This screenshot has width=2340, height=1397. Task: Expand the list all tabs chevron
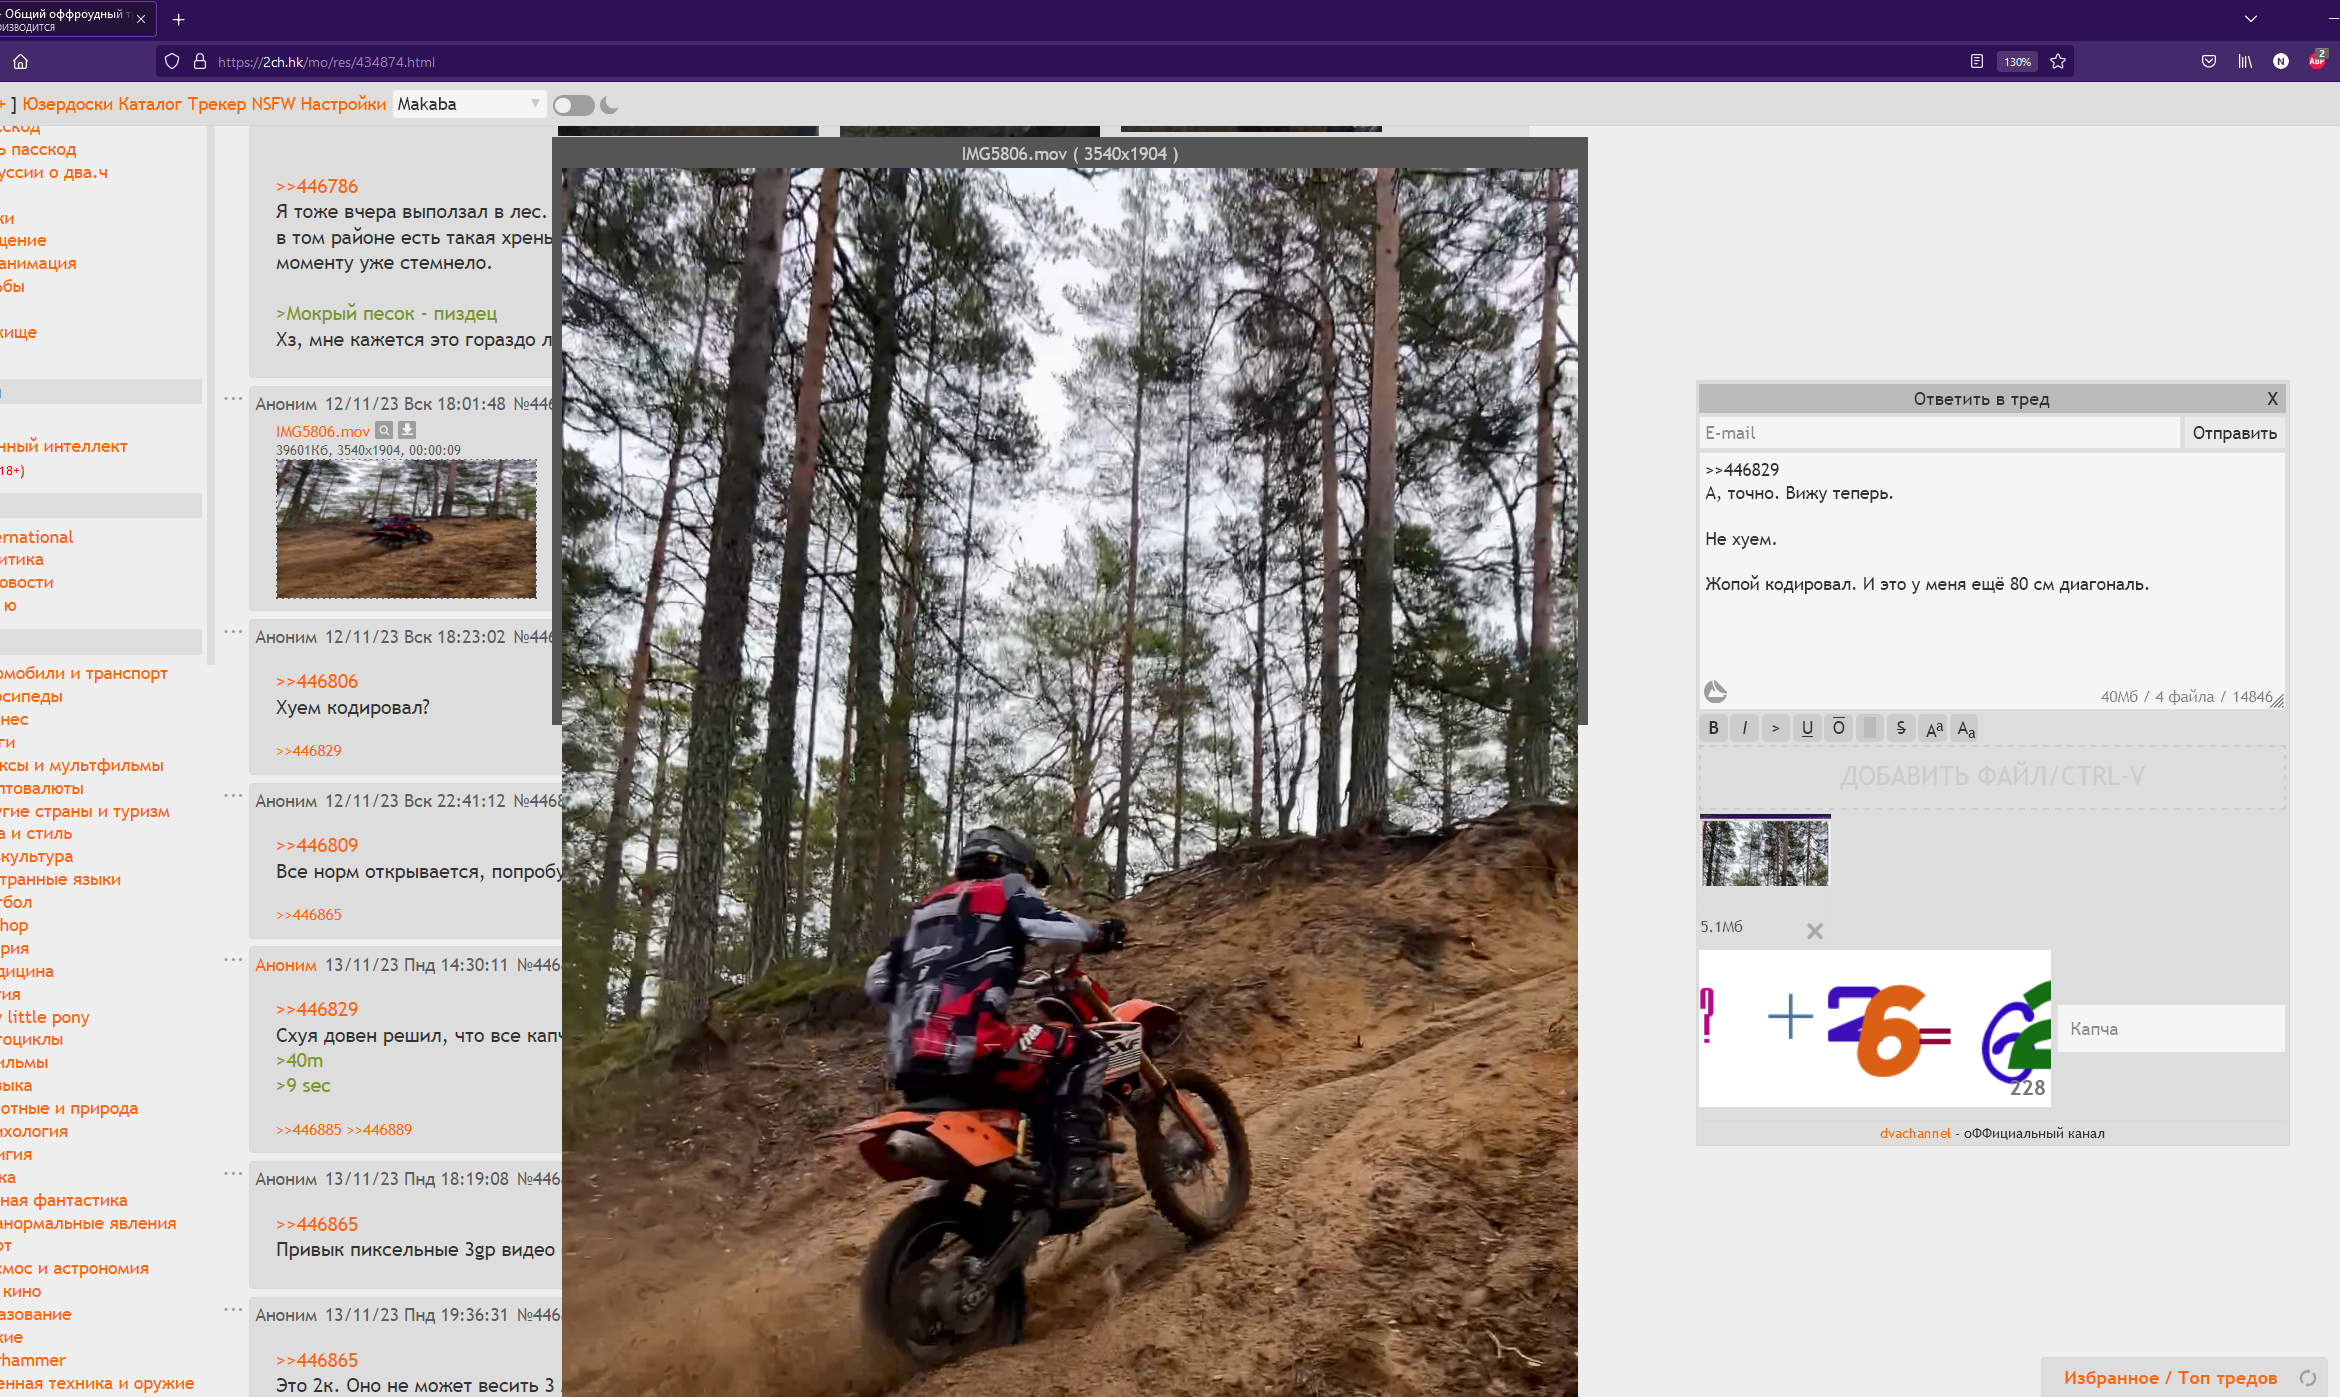point(2250,19)
